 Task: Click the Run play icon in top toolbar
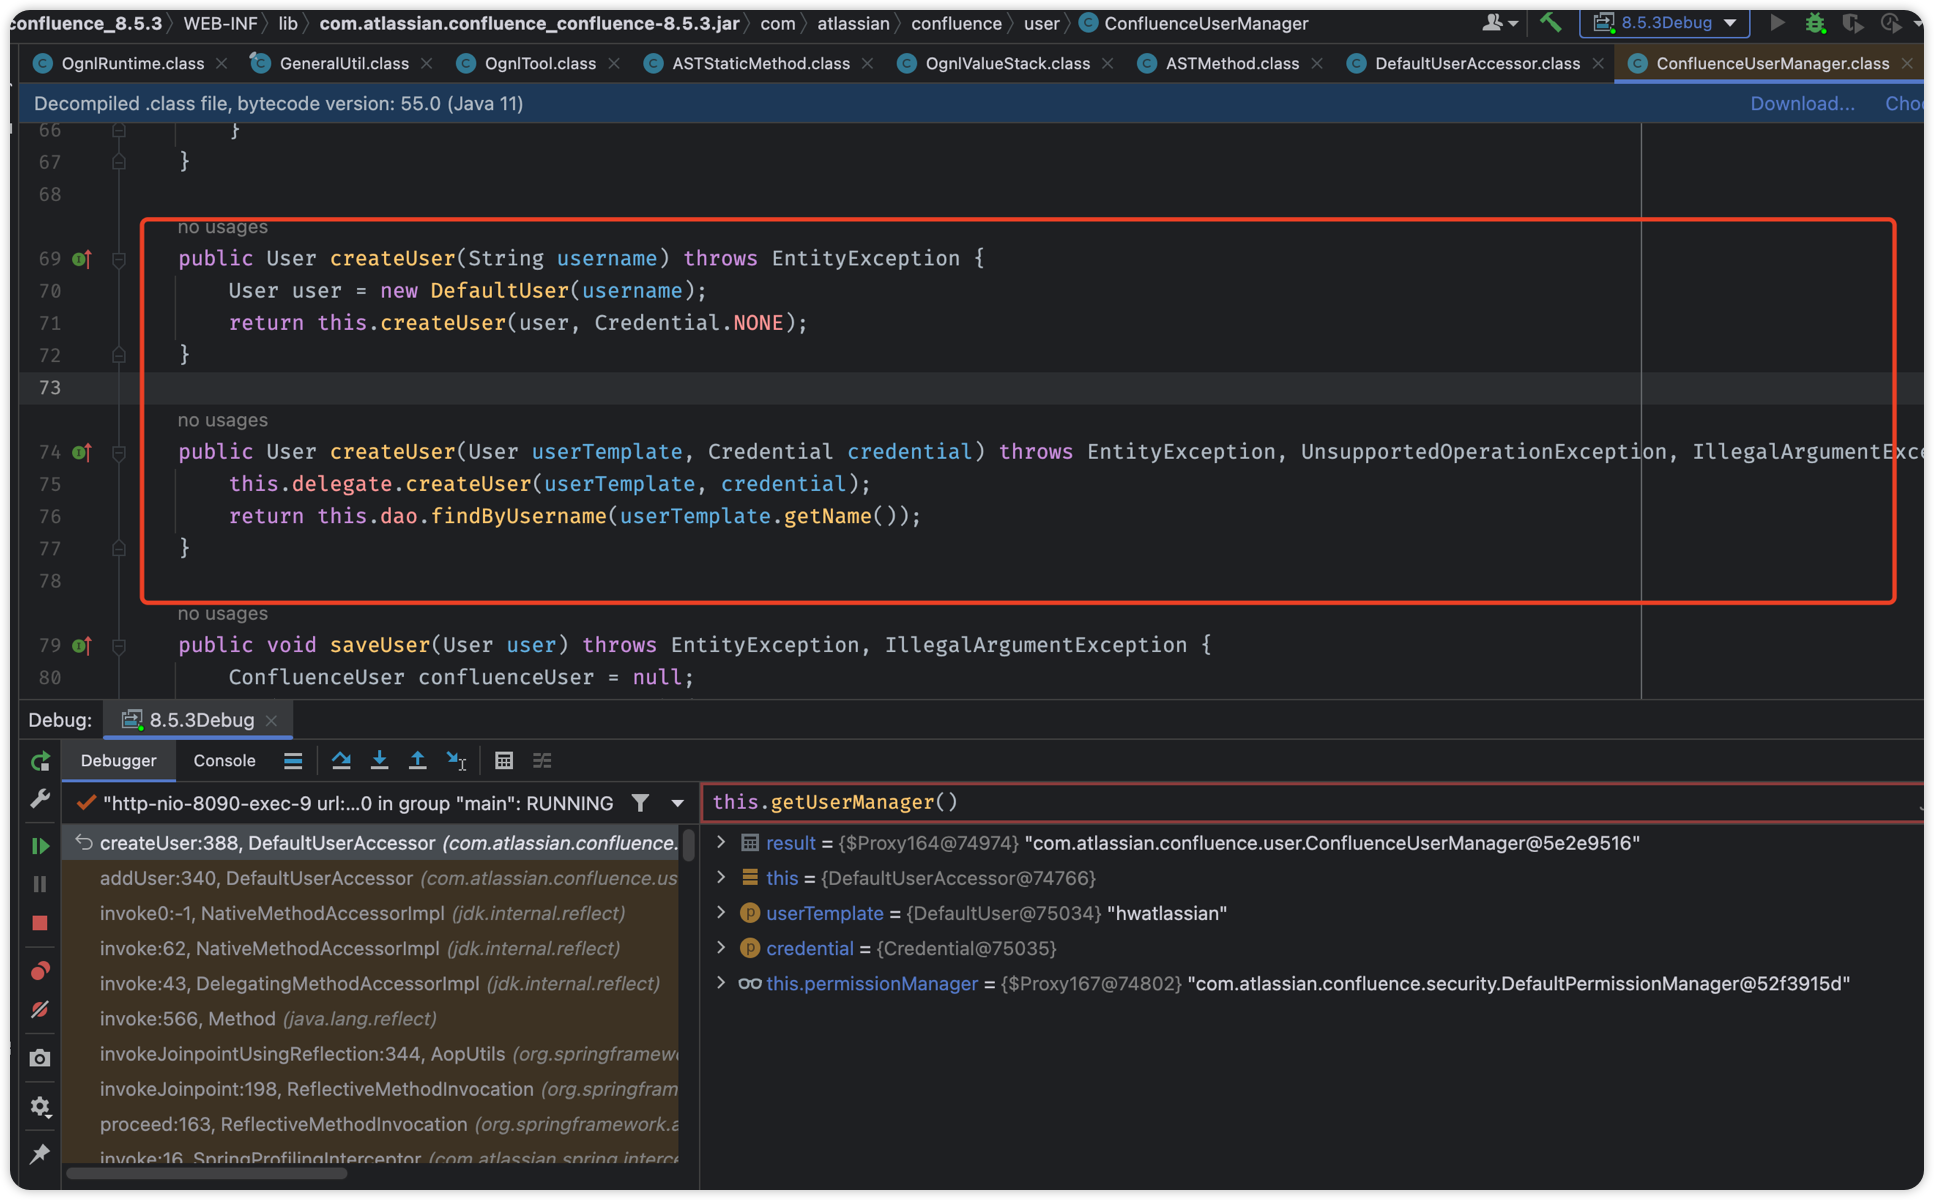click(x=1777, y=22)
